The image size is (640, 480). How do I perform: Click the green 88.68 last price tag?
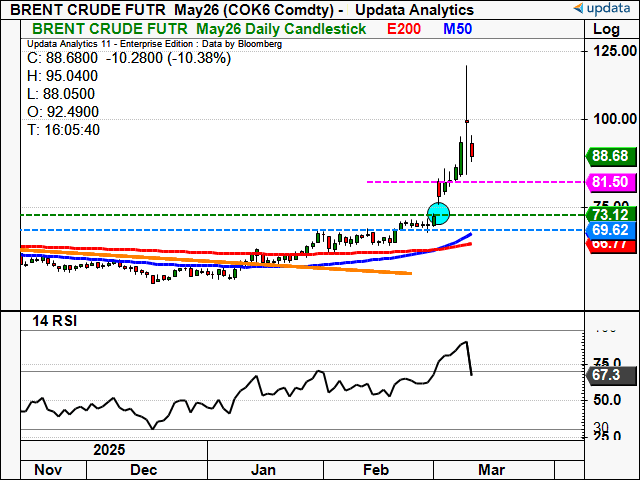click(609, 156)
